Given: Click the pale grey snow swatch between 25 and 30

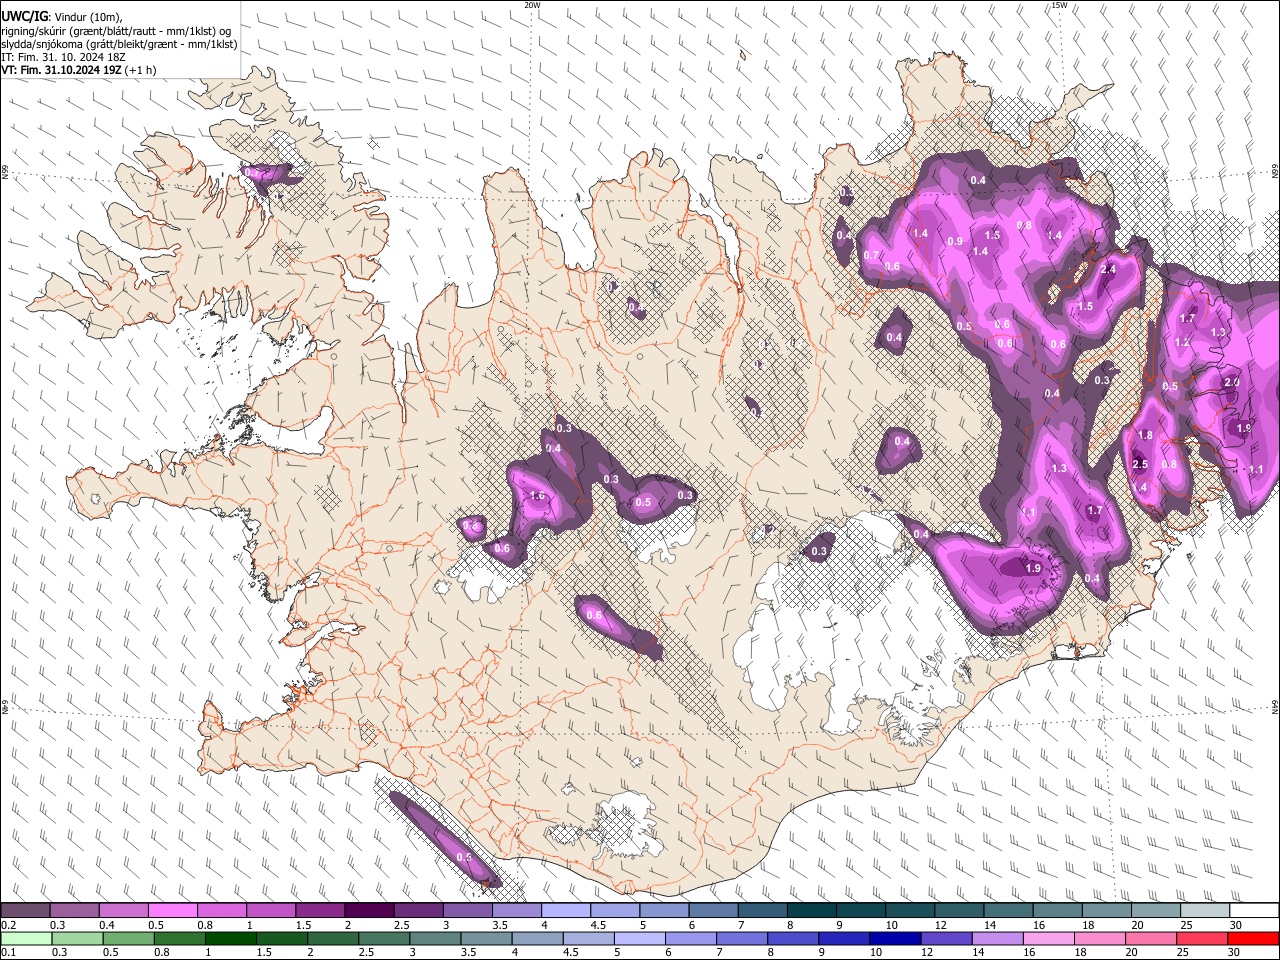Looking at the screenshot, I should [1204, 911].
